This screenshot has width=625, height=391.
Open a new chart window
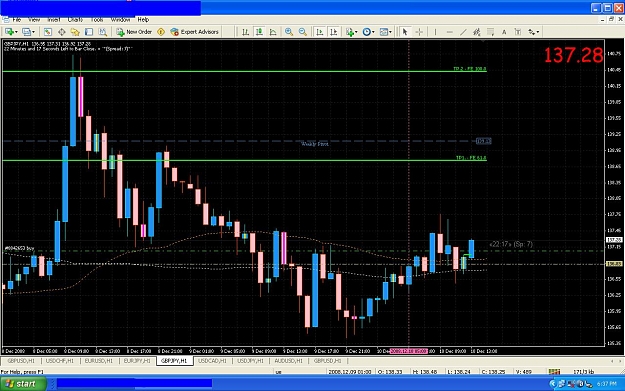[x=8, y=31]
